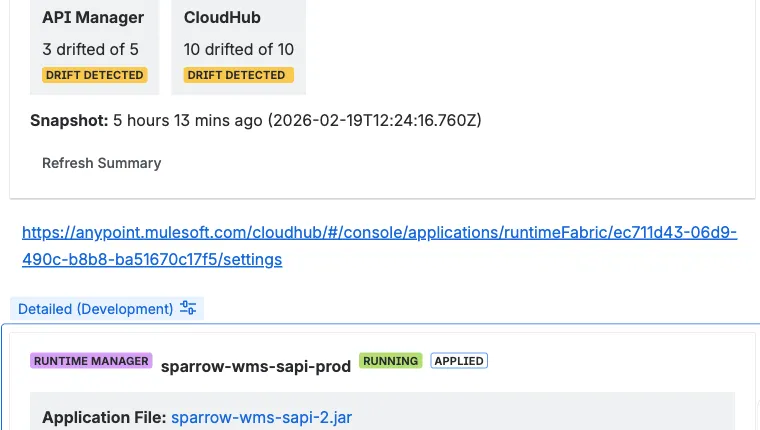Click the Snapshot label
This screenshot has width=760, height=430.
point(69,120)
